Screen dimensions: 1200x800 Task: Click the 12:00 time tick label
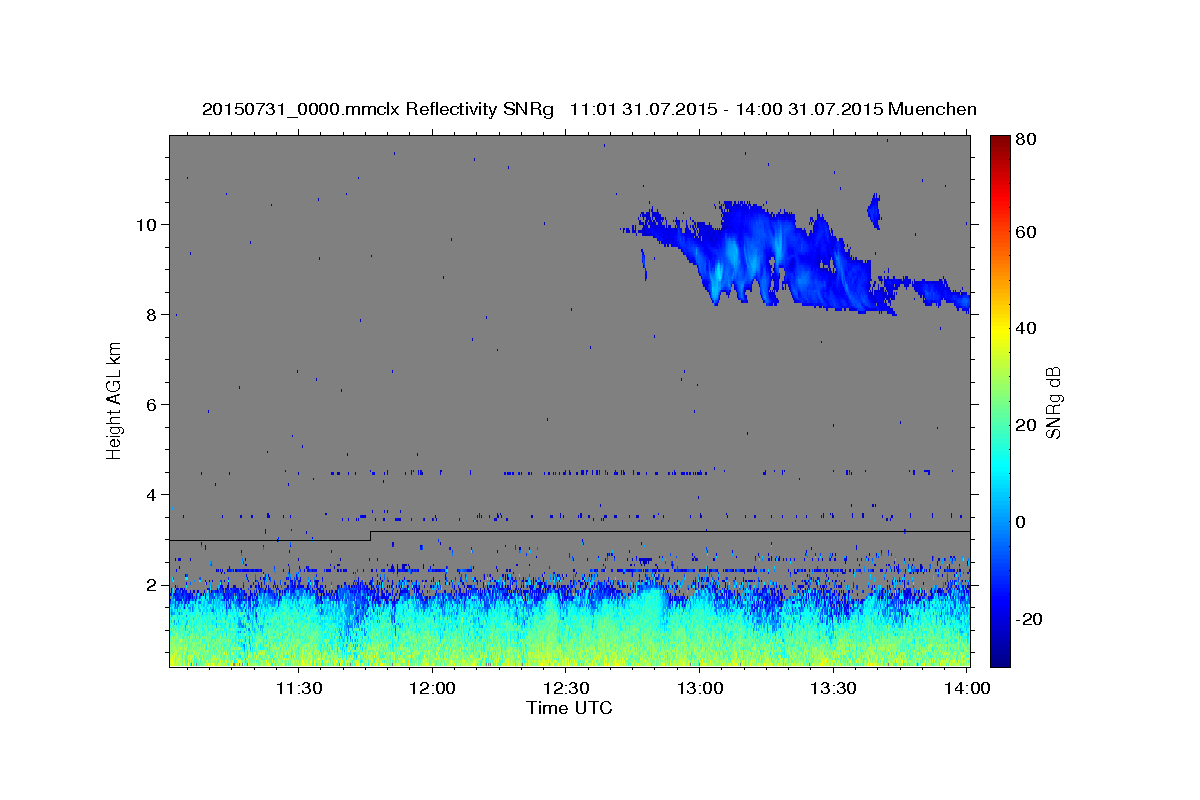tap(432, 688)
